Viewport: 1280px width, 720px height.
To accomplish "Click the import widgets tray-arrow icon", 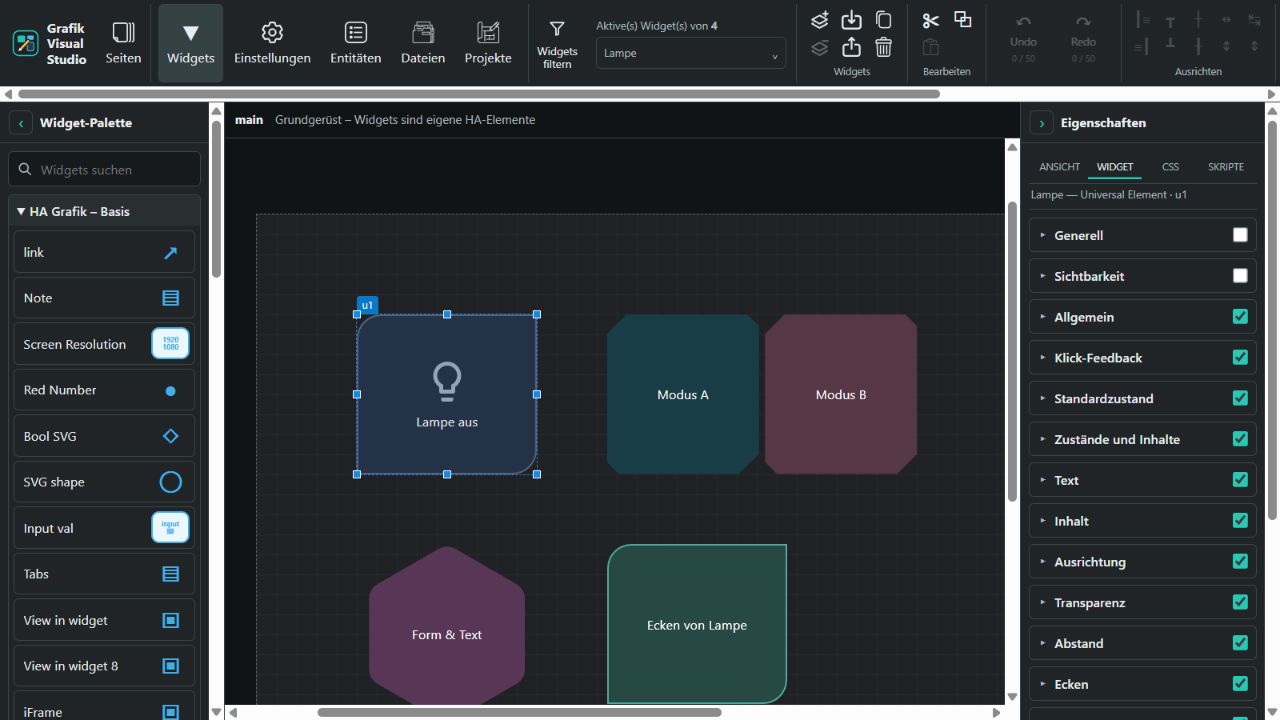I will click(x=851, y=20).
